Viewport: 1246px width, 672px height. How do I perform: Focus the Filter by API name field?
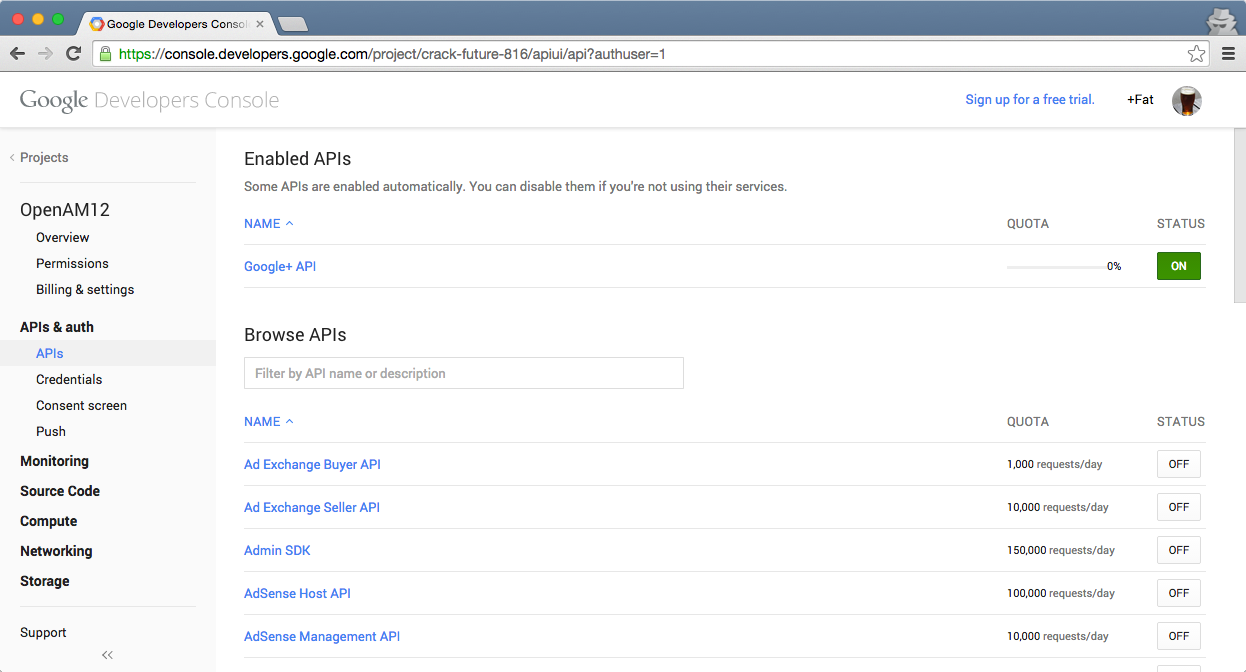point(464,373)
